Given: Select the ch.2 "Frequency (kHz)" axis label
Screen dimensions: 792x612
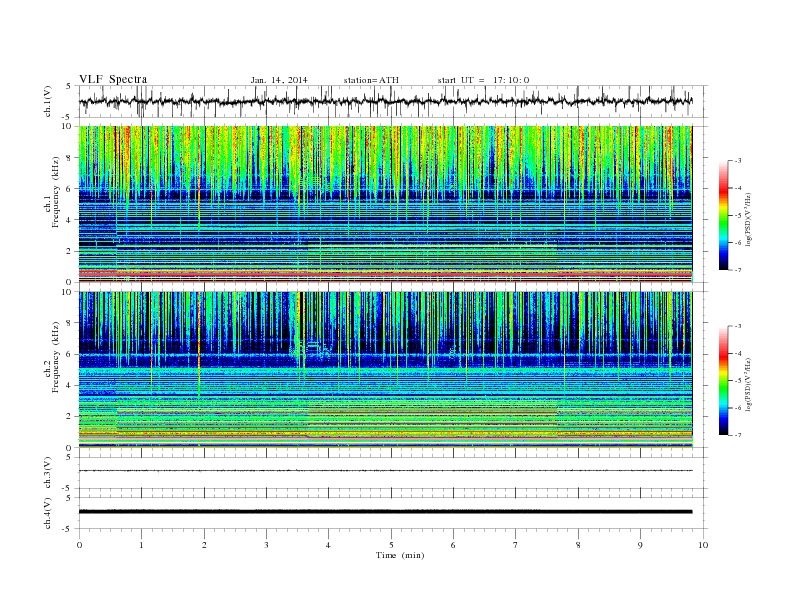Looking at the screenshot, I should (x=56, y=356).
